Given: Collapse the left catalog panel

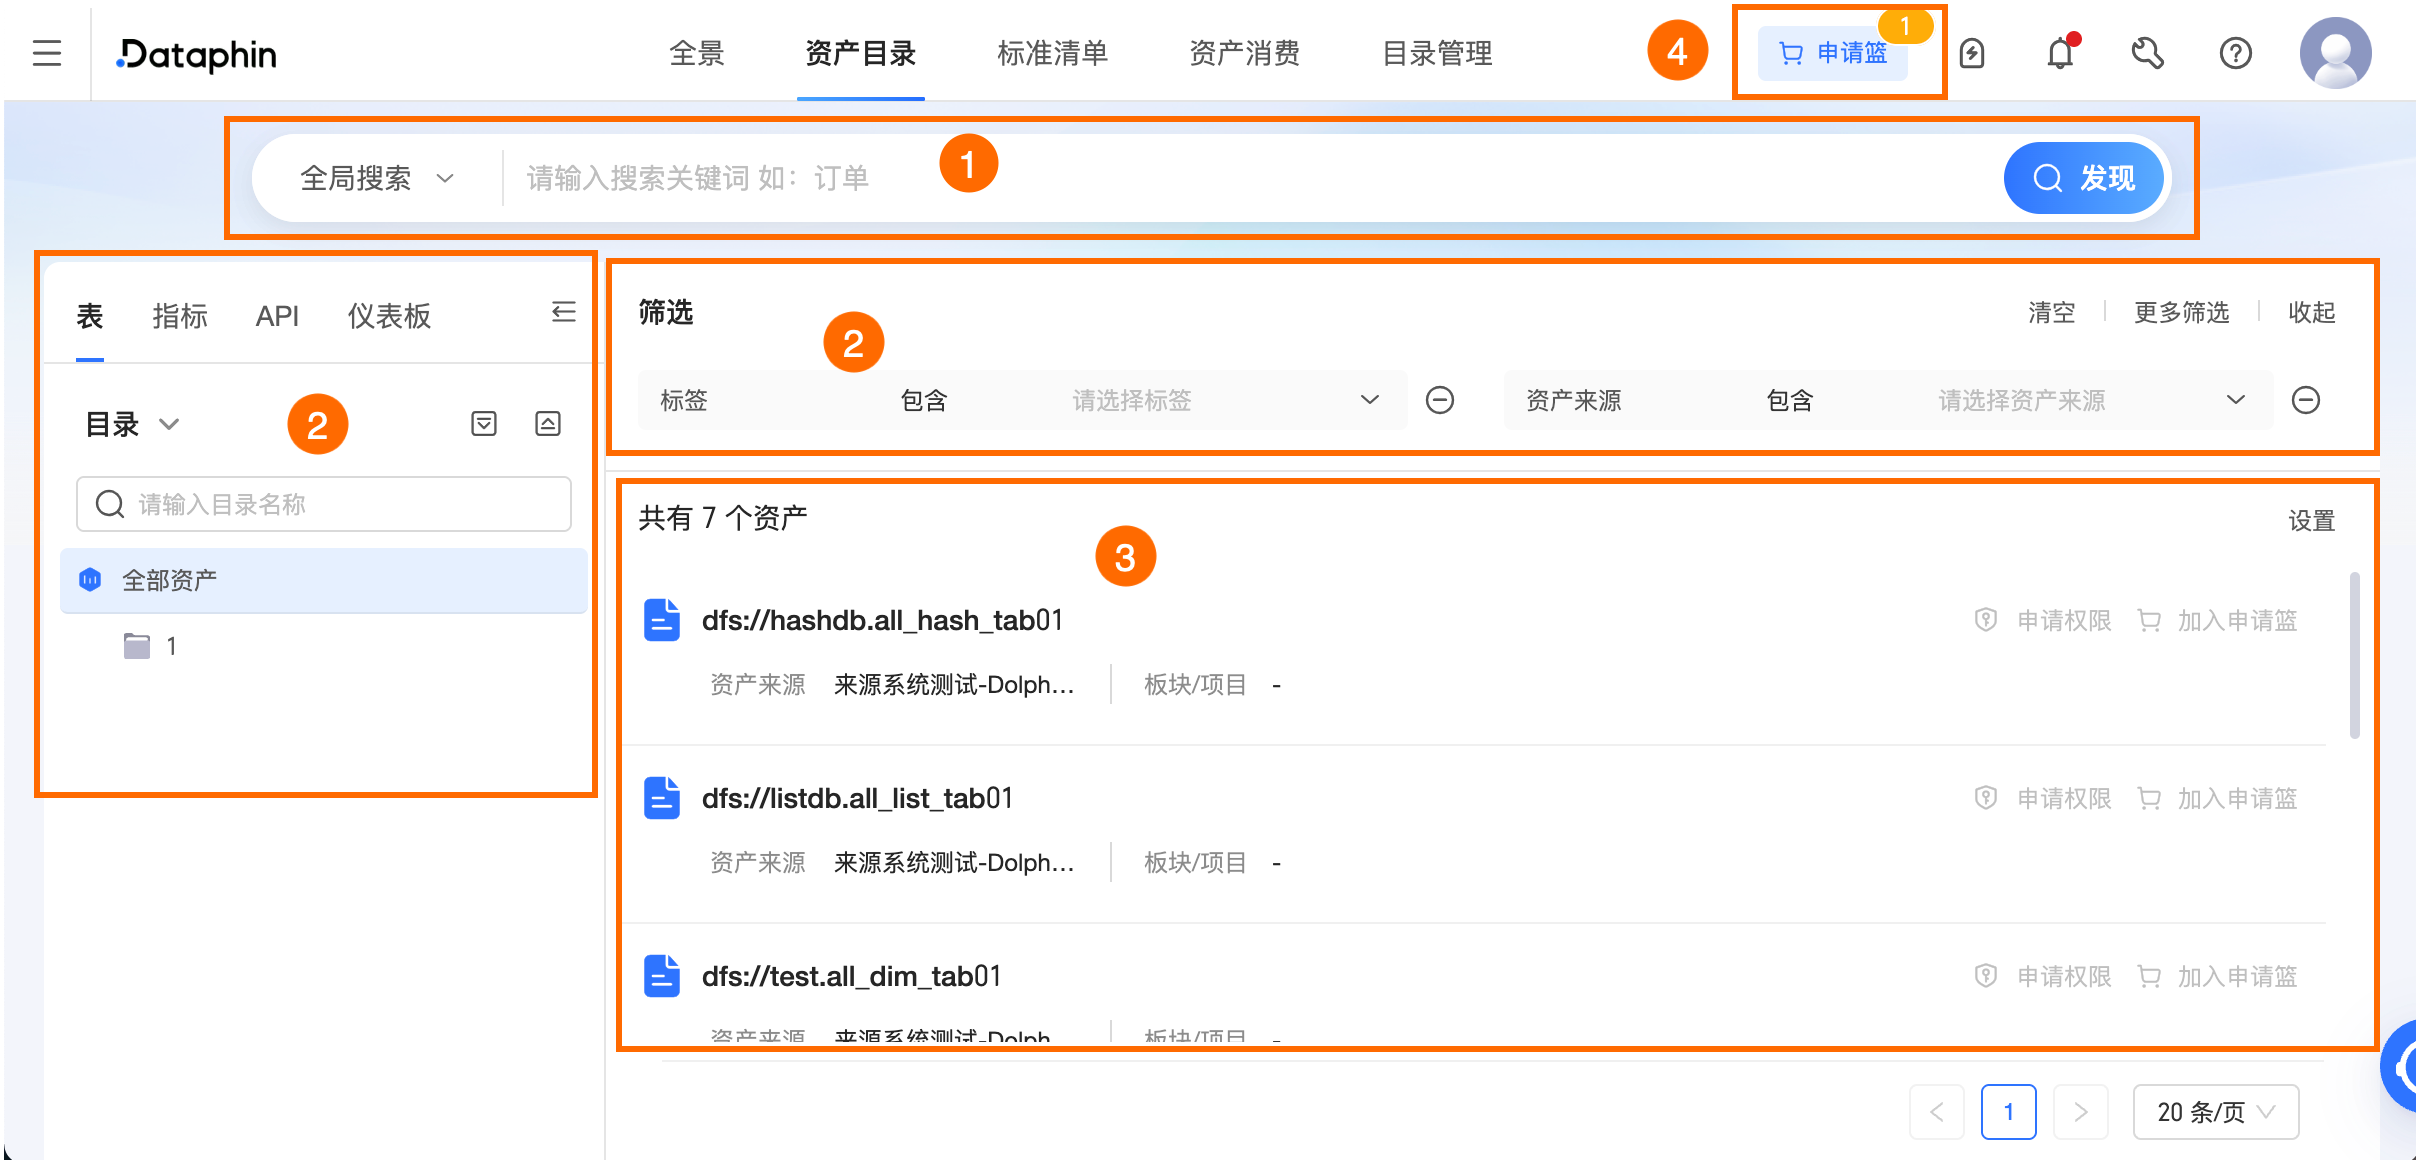Looking at the screenshot, I should click(x=563, y=313).
